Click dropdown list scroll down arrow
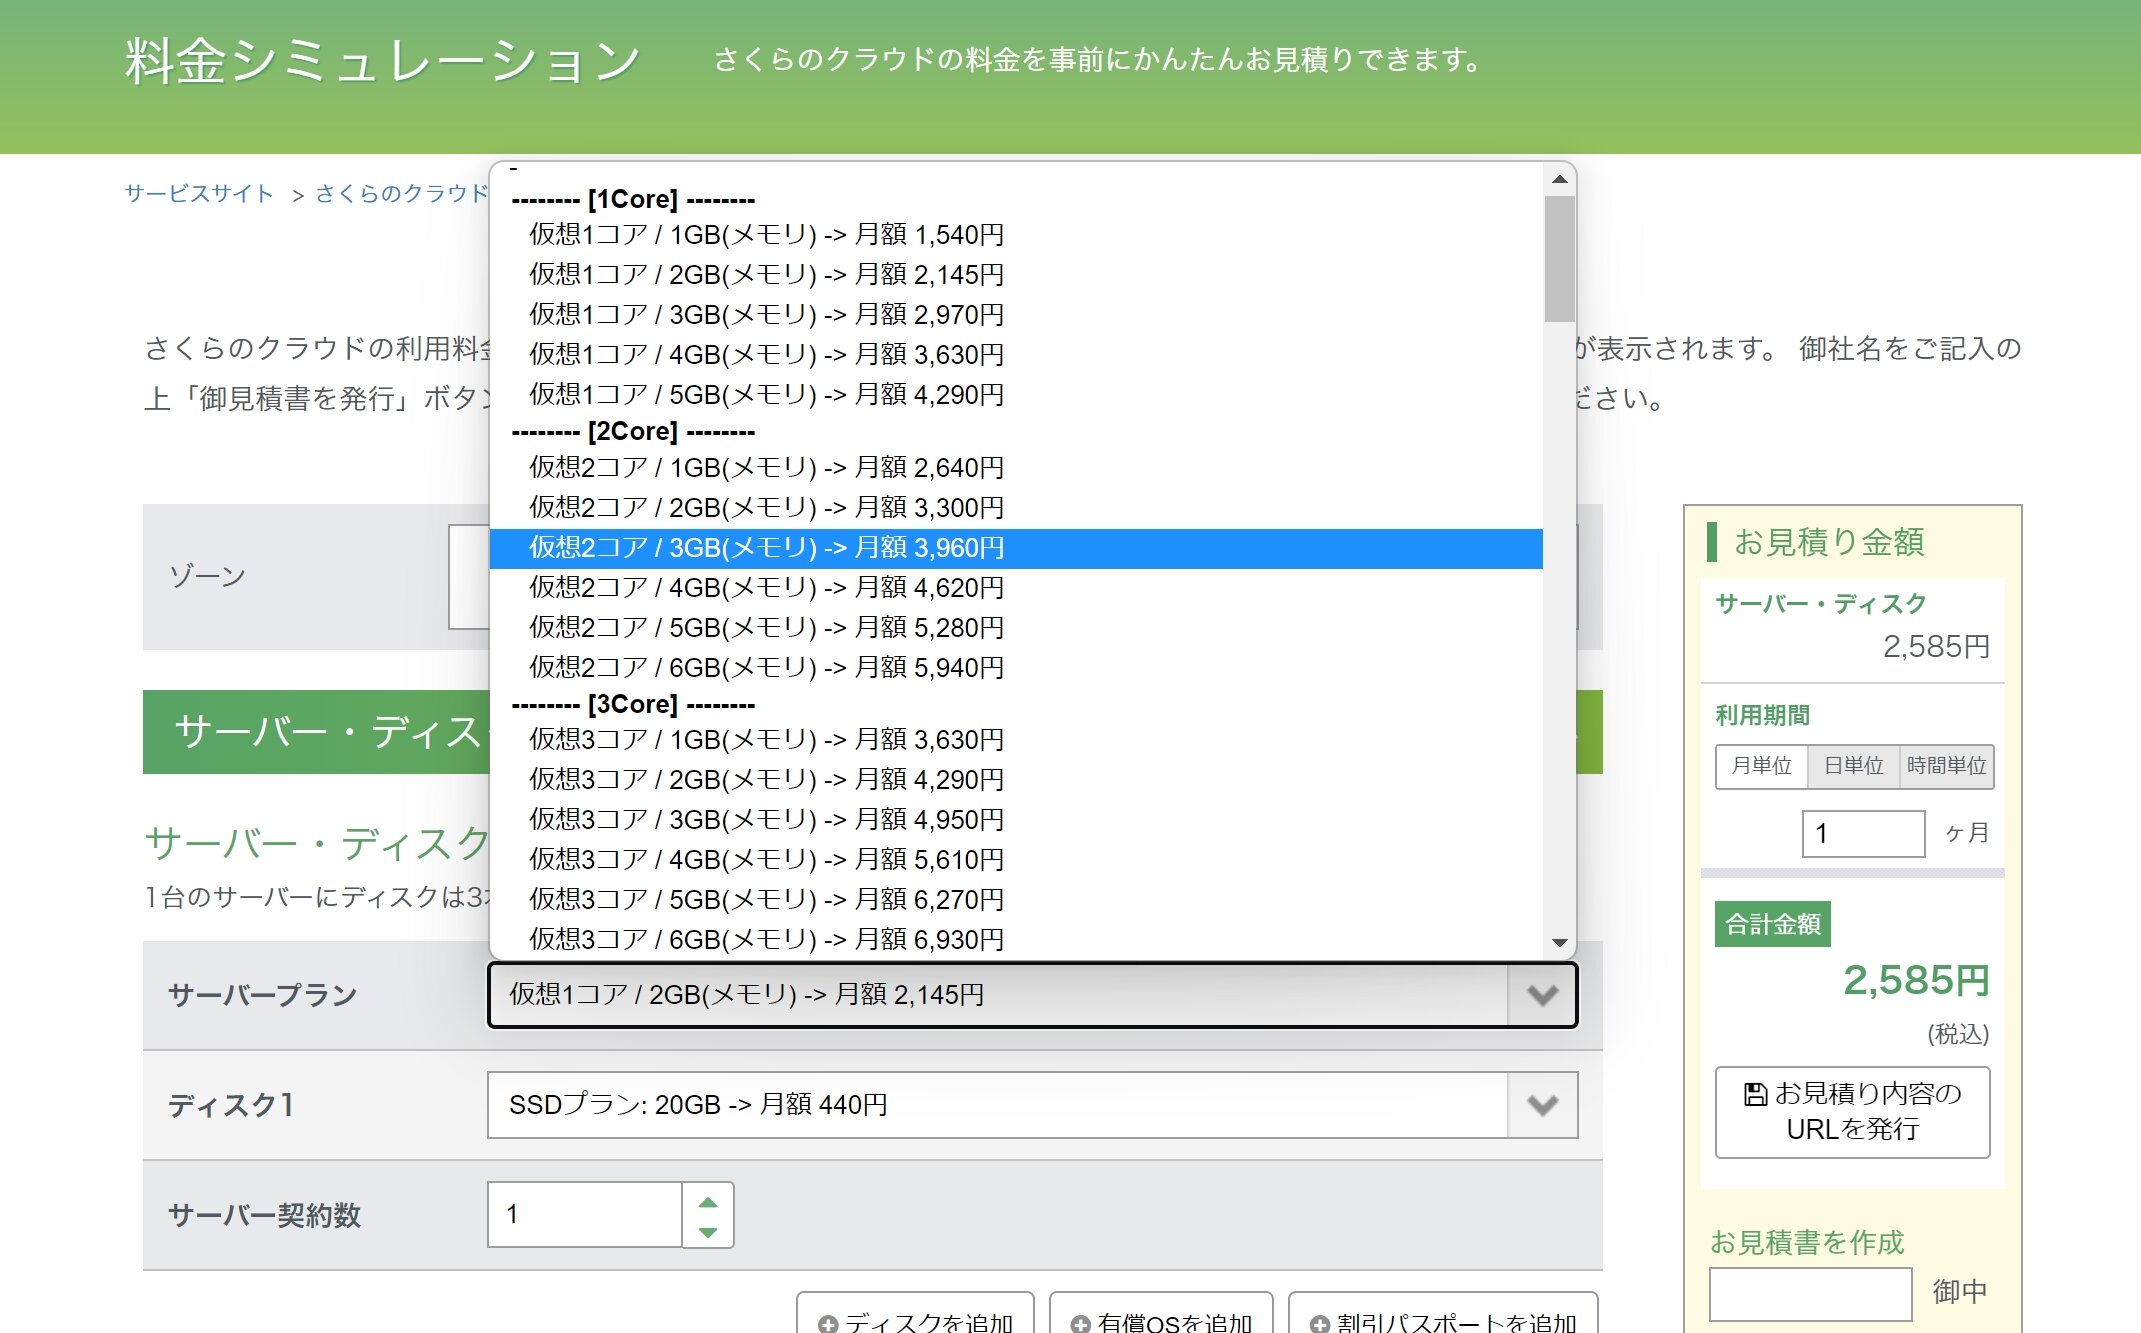2141x1333 pixels. [x=1559, y=942]
